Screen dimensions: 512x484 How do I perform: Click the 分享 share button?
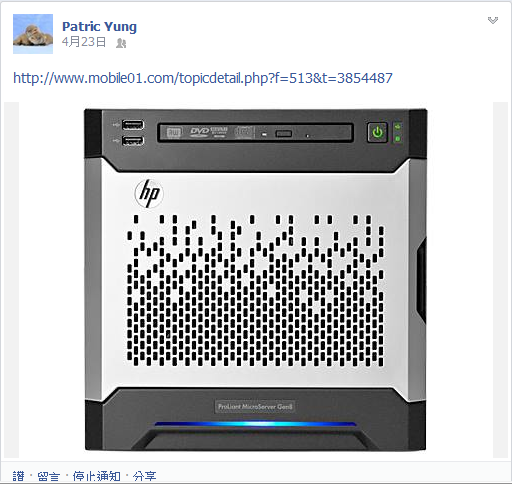pyautogui.click(x=144, y=476)
